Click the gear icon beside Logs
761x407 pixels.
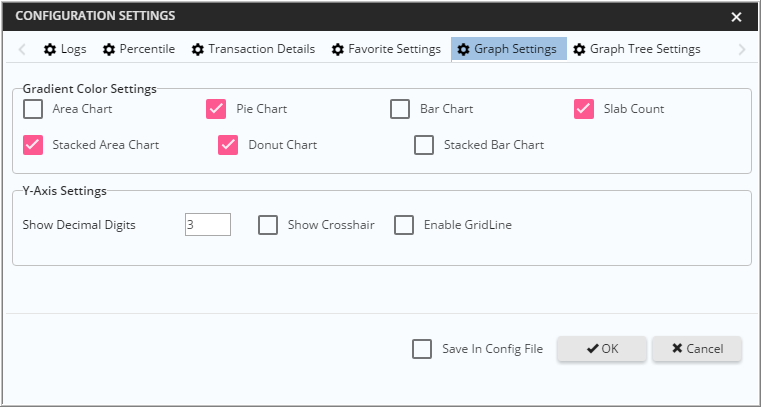click(50, 49)
